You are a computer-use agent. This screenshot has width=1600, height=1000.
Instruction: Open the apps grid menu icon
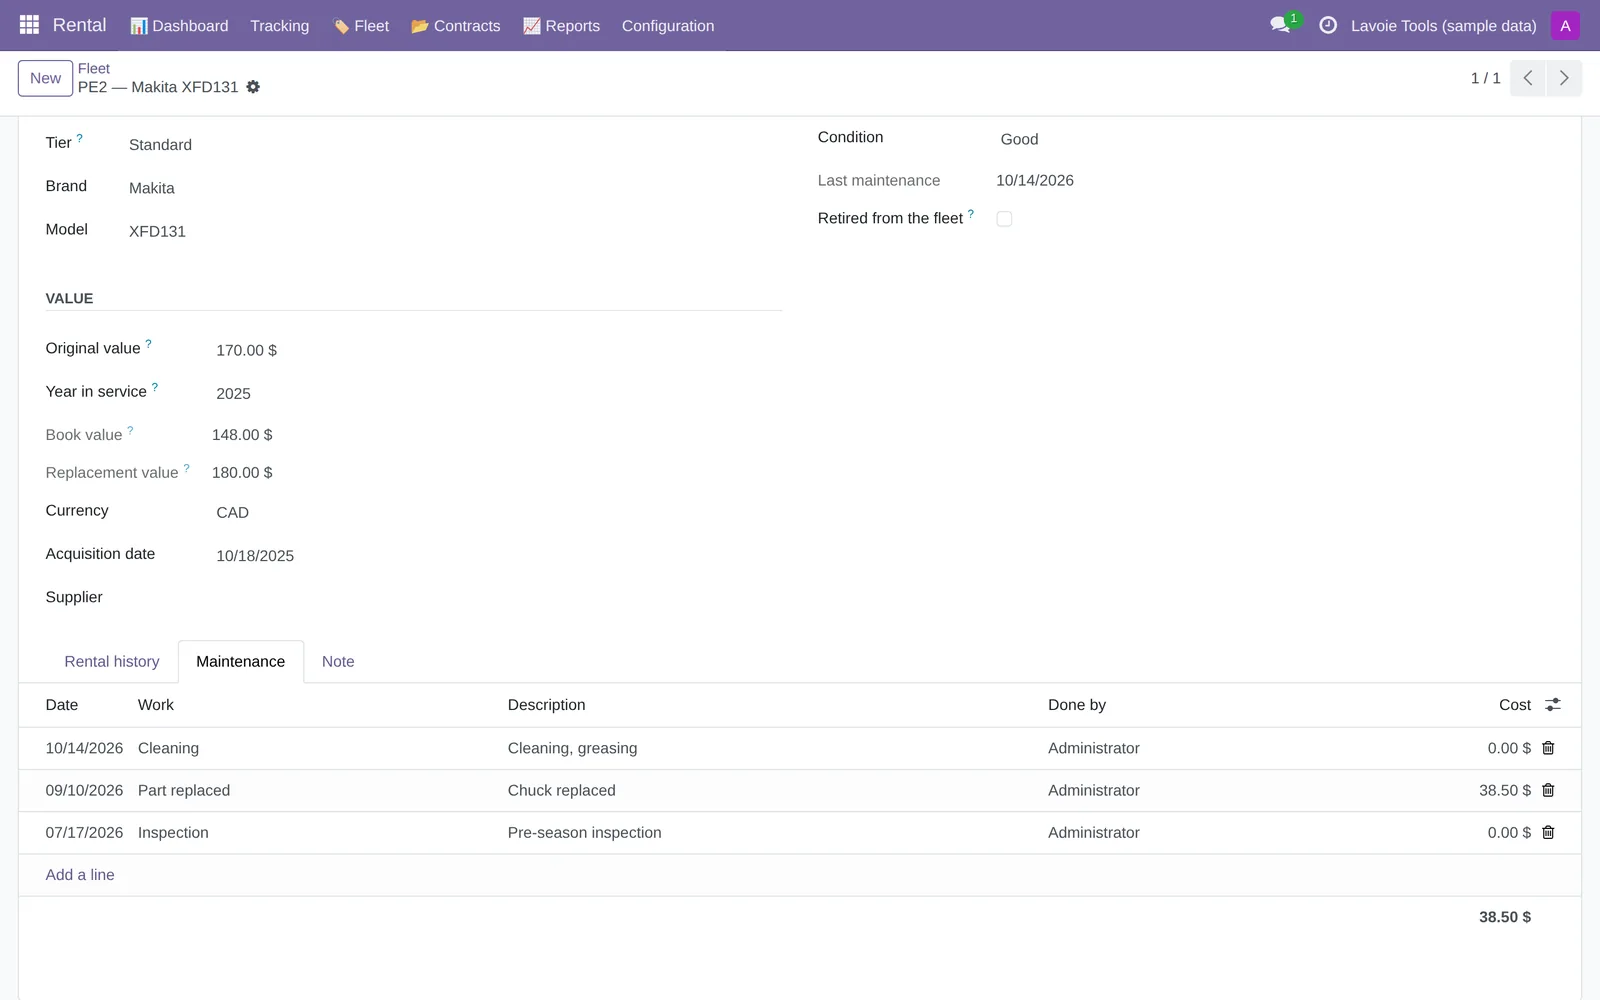point(29,25)
